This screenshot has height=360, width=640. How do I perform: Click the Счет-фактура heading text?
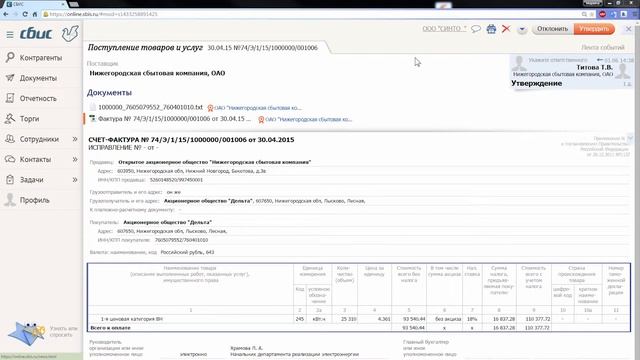pos(191,140)
